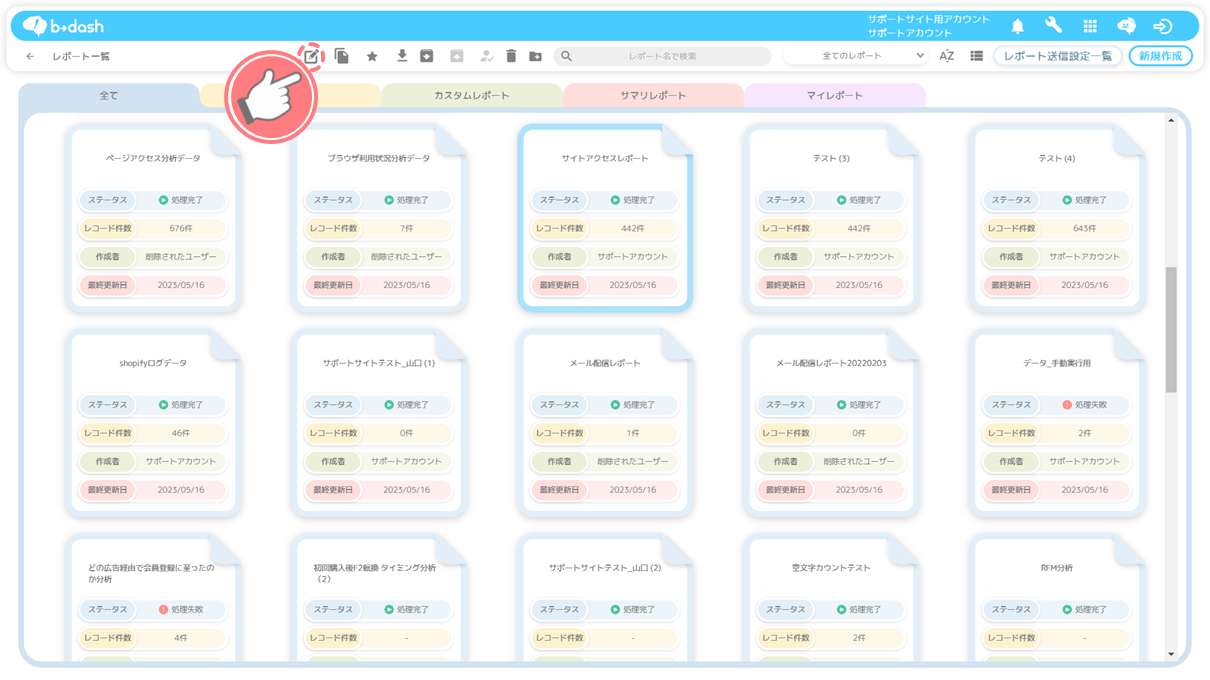Select the サポートサイトテスト_山口 (2) report title
This screenshot has height=680, width=1210.
tap(605, 568)
